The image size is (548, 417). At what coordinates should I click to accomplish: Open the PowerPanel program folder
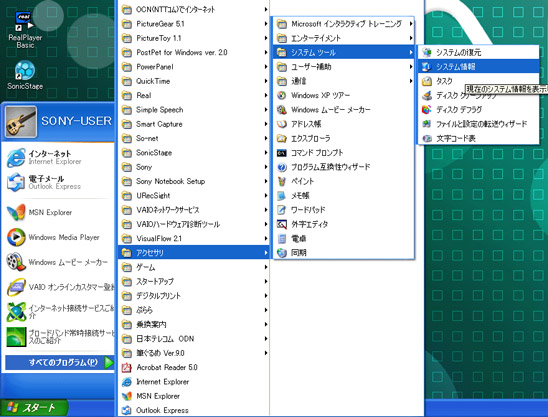coord(193,66)
